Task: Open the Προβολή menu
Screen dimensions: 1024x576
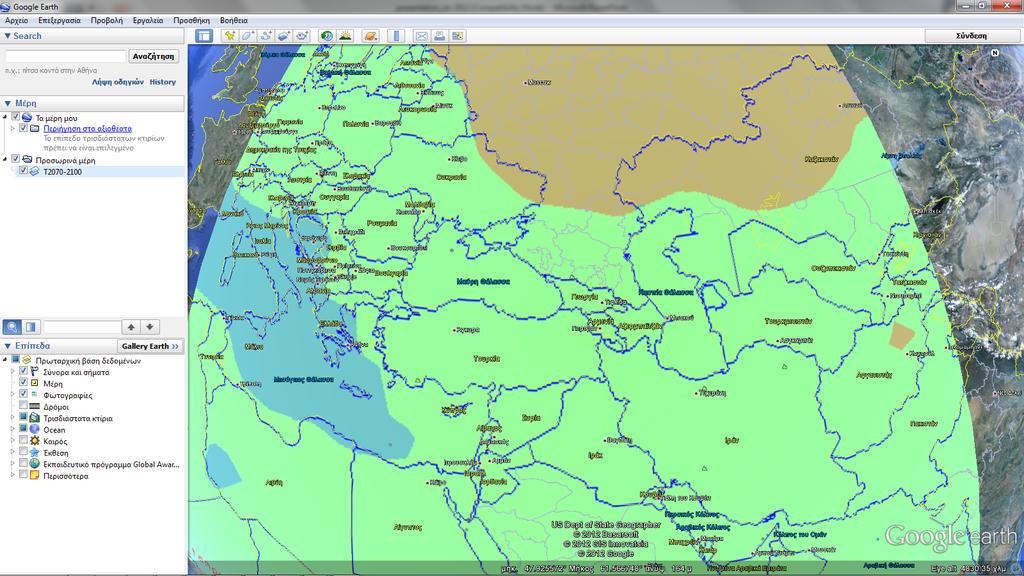Action: 106,20
